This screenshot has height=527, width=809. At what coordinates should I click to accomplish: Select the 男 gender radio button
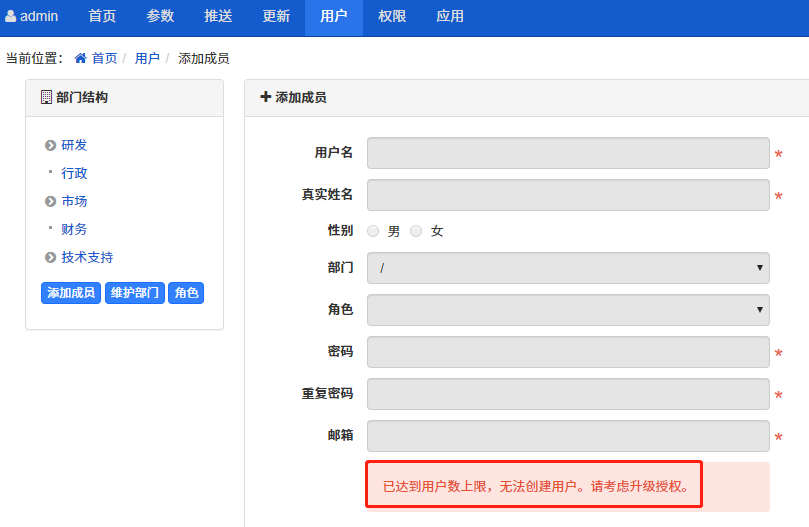click(373, 231)
